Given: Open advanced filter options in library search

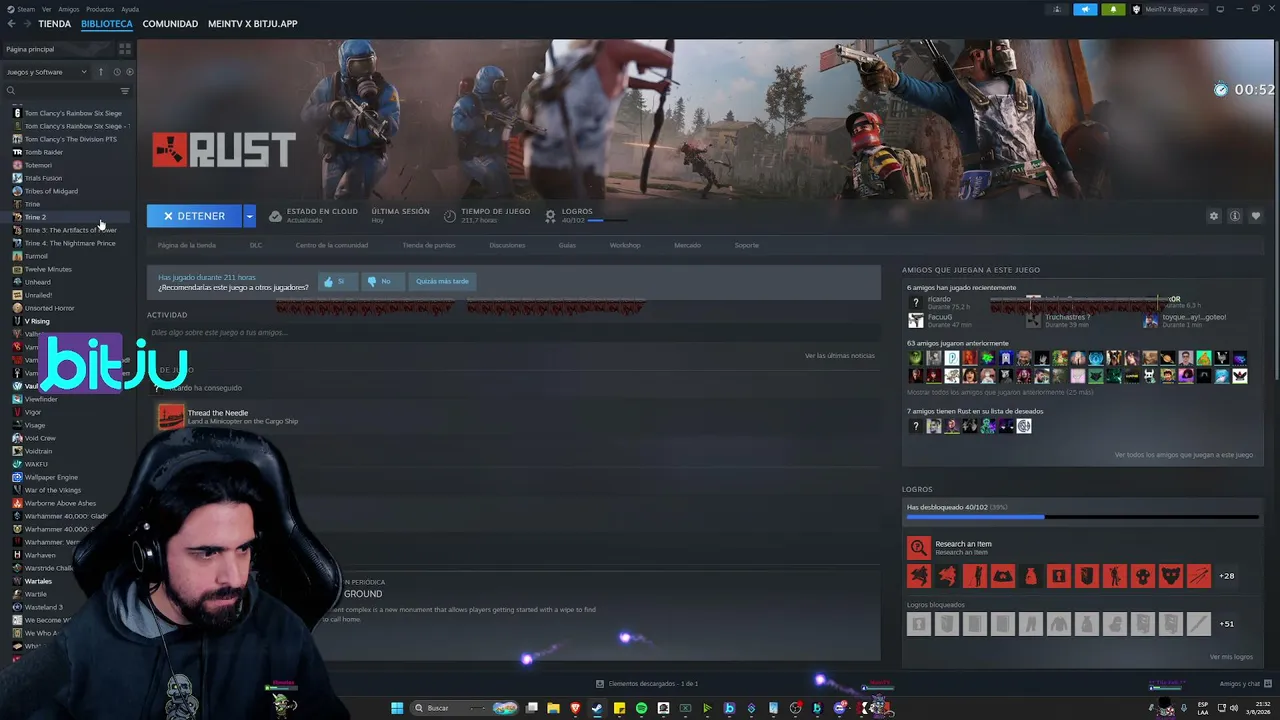Looking at the screenshot, I should 125,91.
